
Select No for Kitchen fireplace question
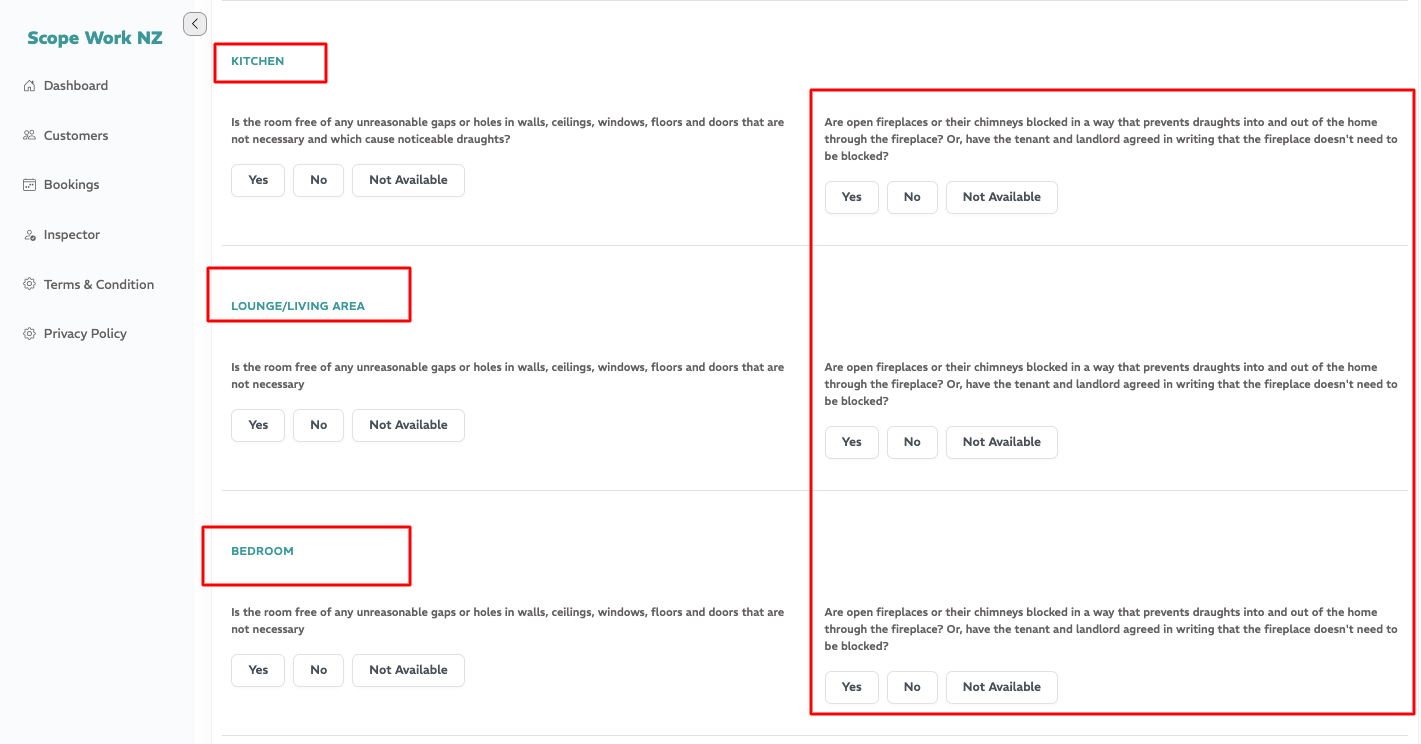[912, 197]
